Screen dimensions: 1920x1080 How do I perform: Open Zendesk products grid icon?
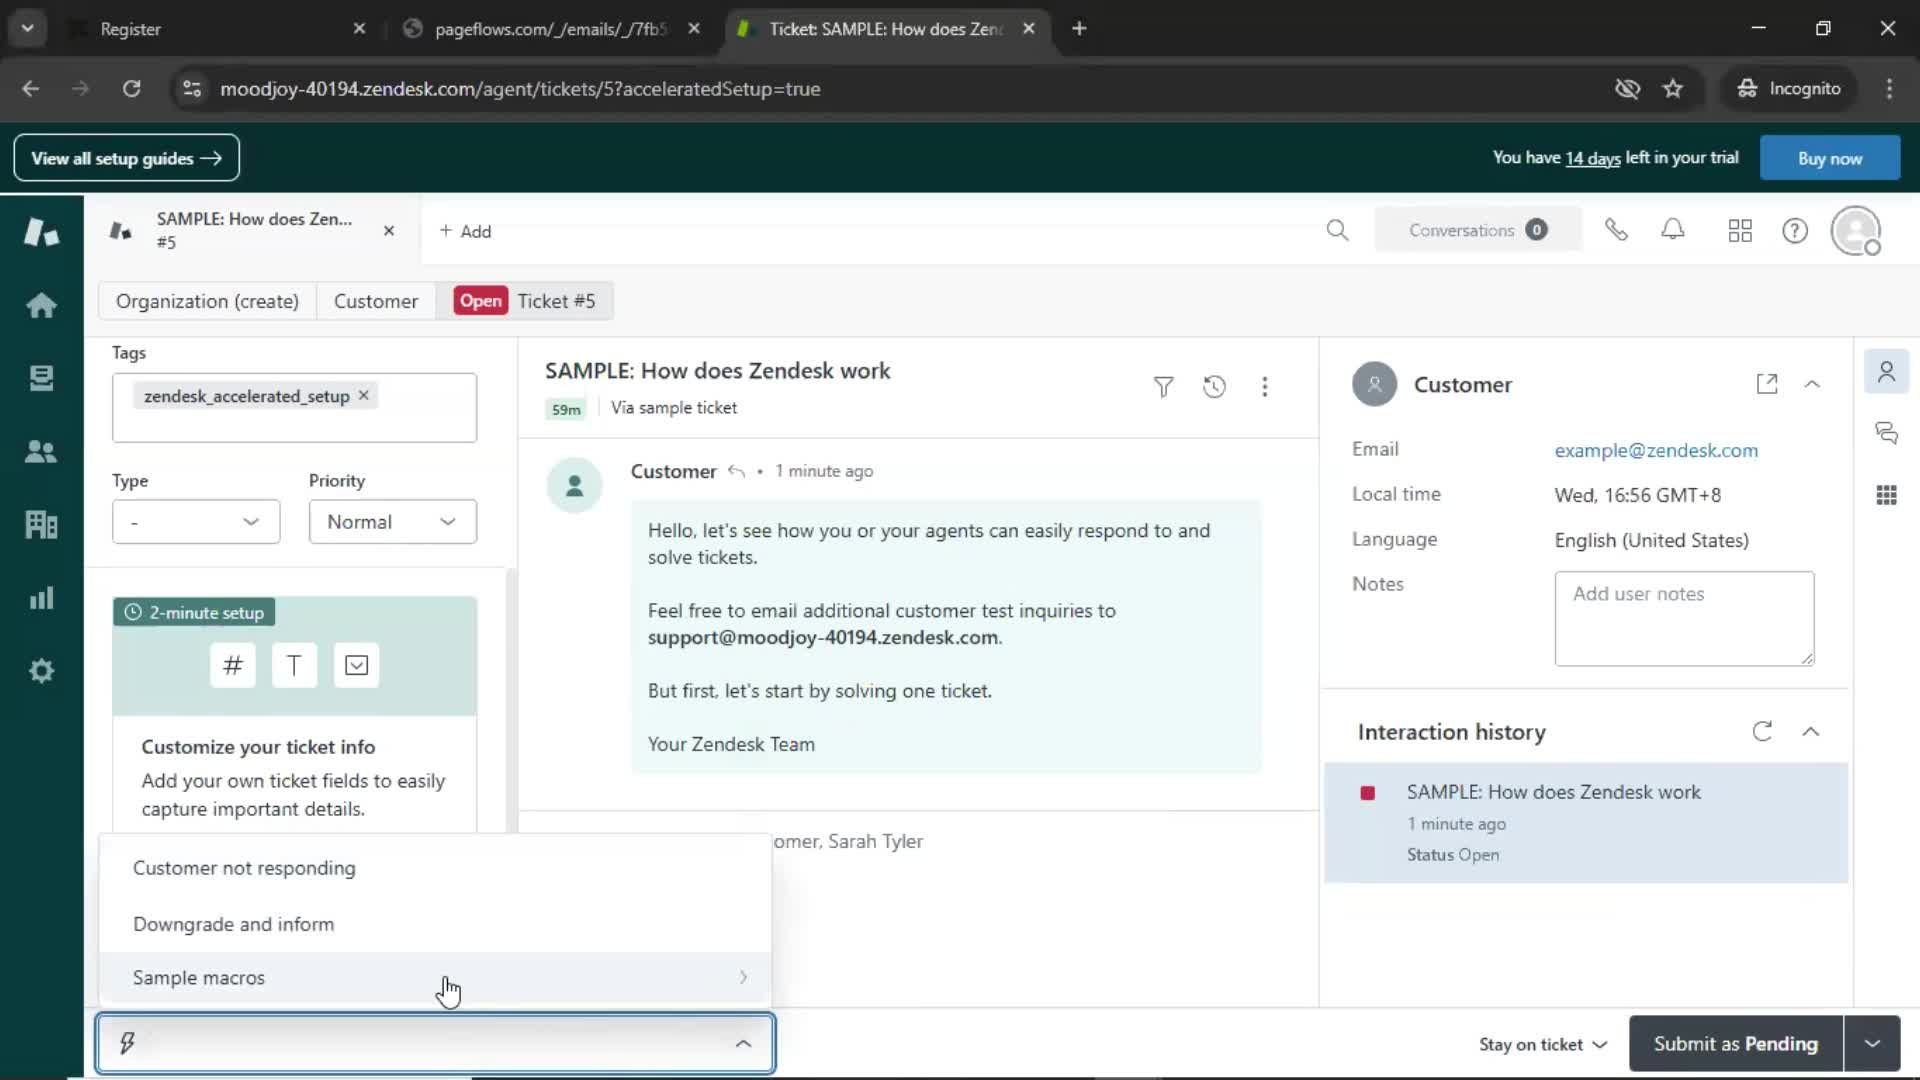(x=1740, y=231)
